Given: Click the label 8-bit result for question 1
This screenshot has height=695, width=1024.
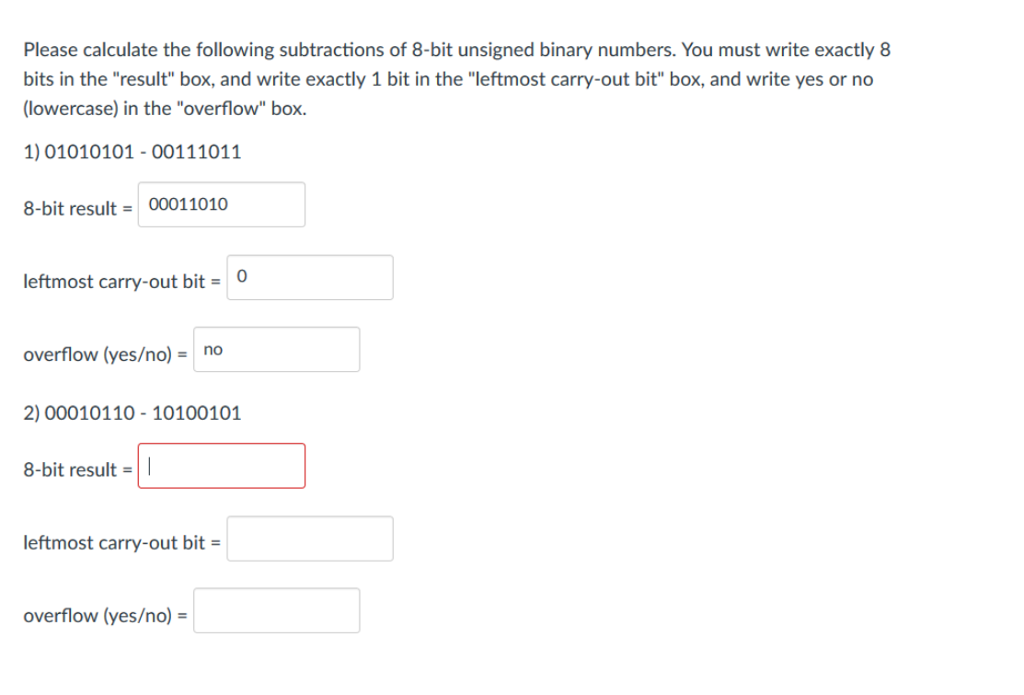Looking at the screenshot, I should click(x=70, y=210).
